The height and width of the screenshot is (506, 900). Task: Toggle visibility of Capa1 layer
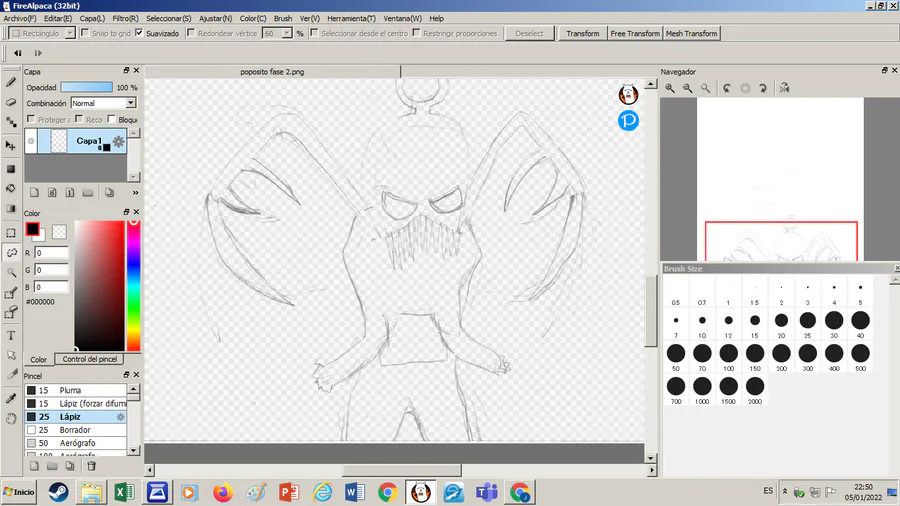tap(31, 141)
